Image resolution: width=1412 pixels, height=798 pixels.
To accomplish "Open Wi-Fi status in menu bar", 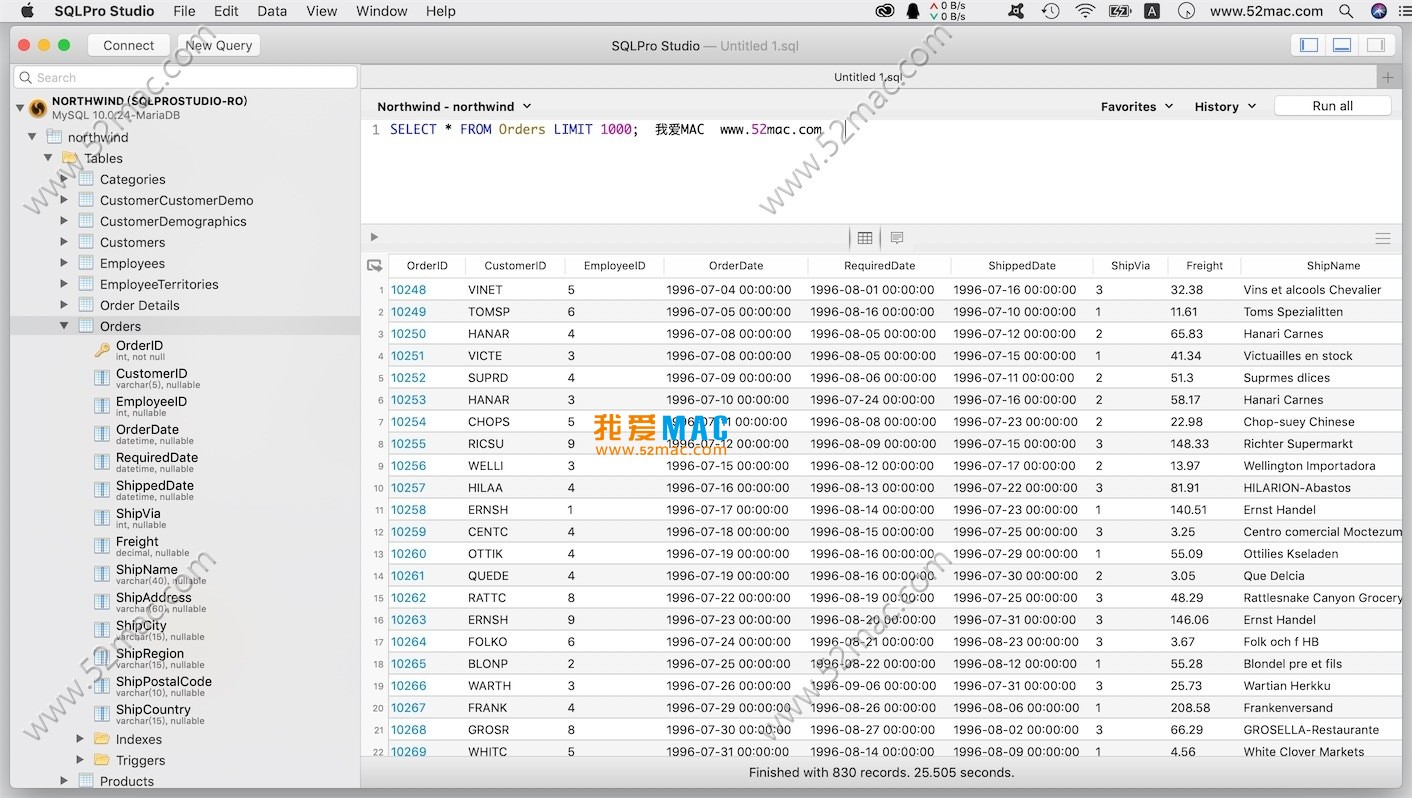I will [1085, 11].
